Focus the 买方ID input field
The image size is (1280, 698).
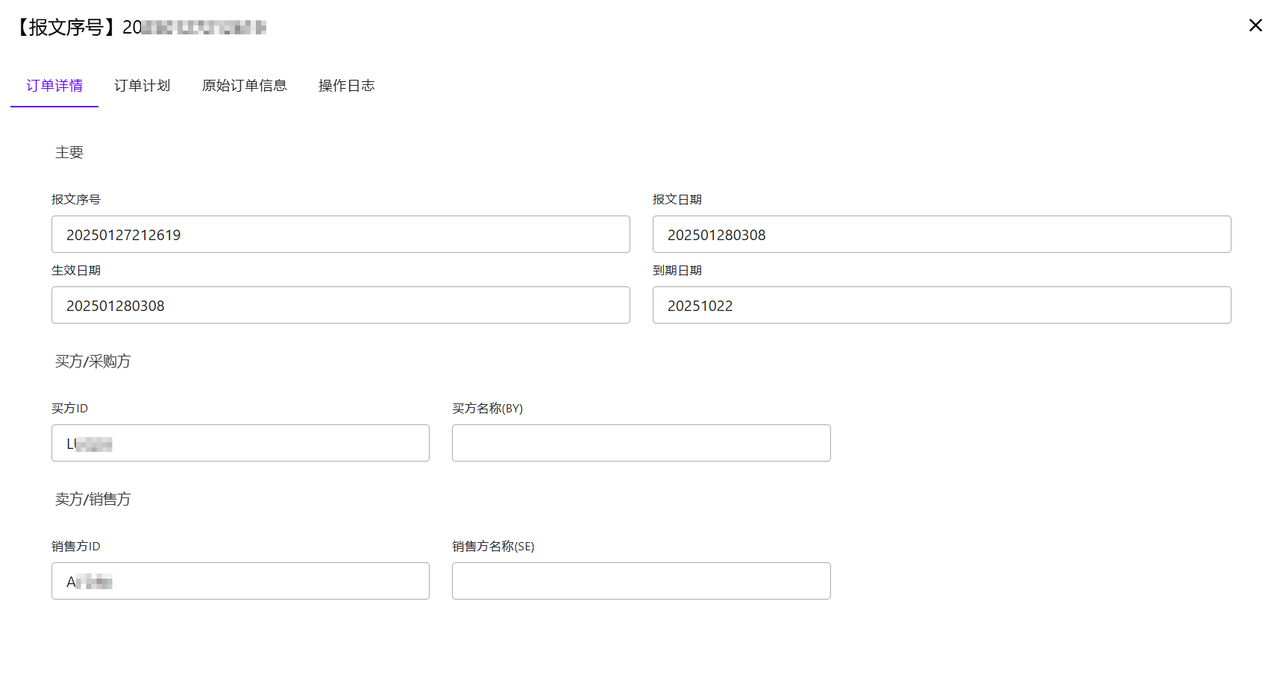pyautogui.click(x=240, y=444)
